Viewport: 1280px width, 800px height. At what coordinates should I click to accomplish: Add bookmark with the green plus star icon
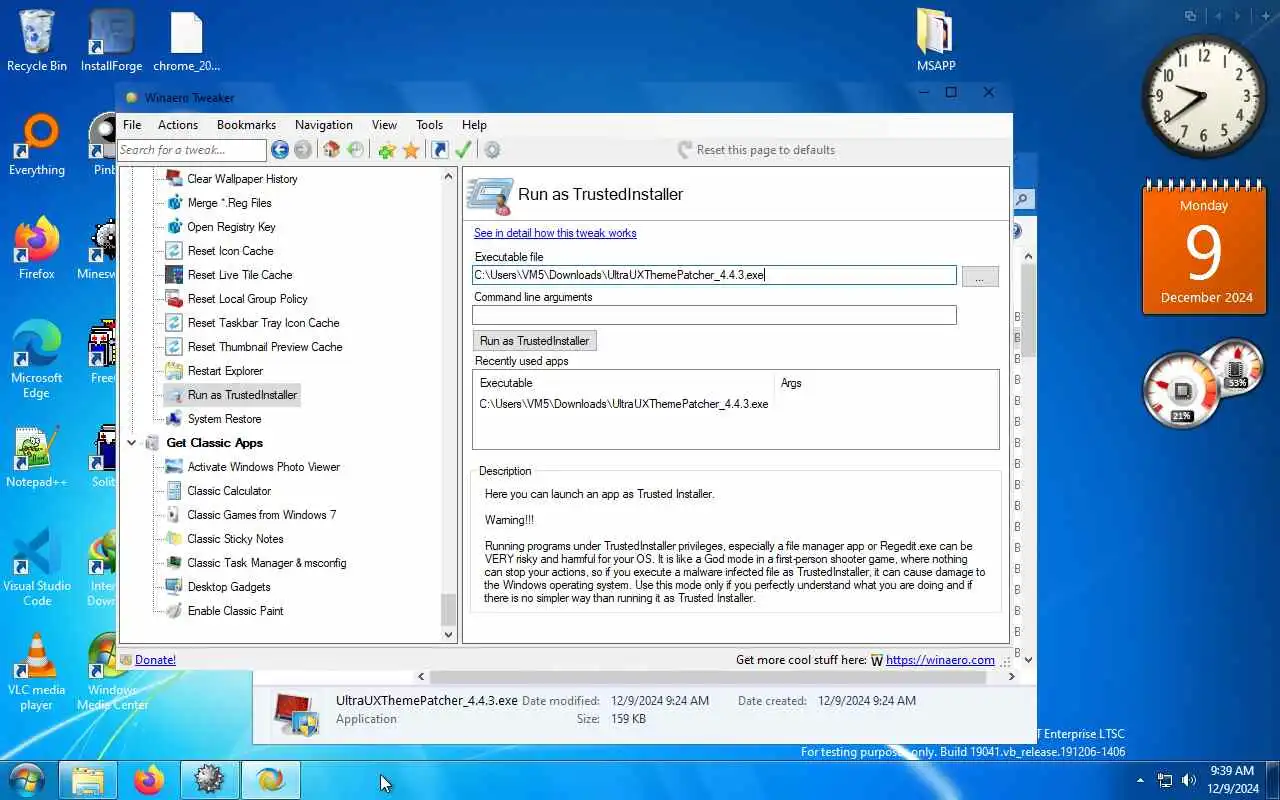click(x=387, y=150)
